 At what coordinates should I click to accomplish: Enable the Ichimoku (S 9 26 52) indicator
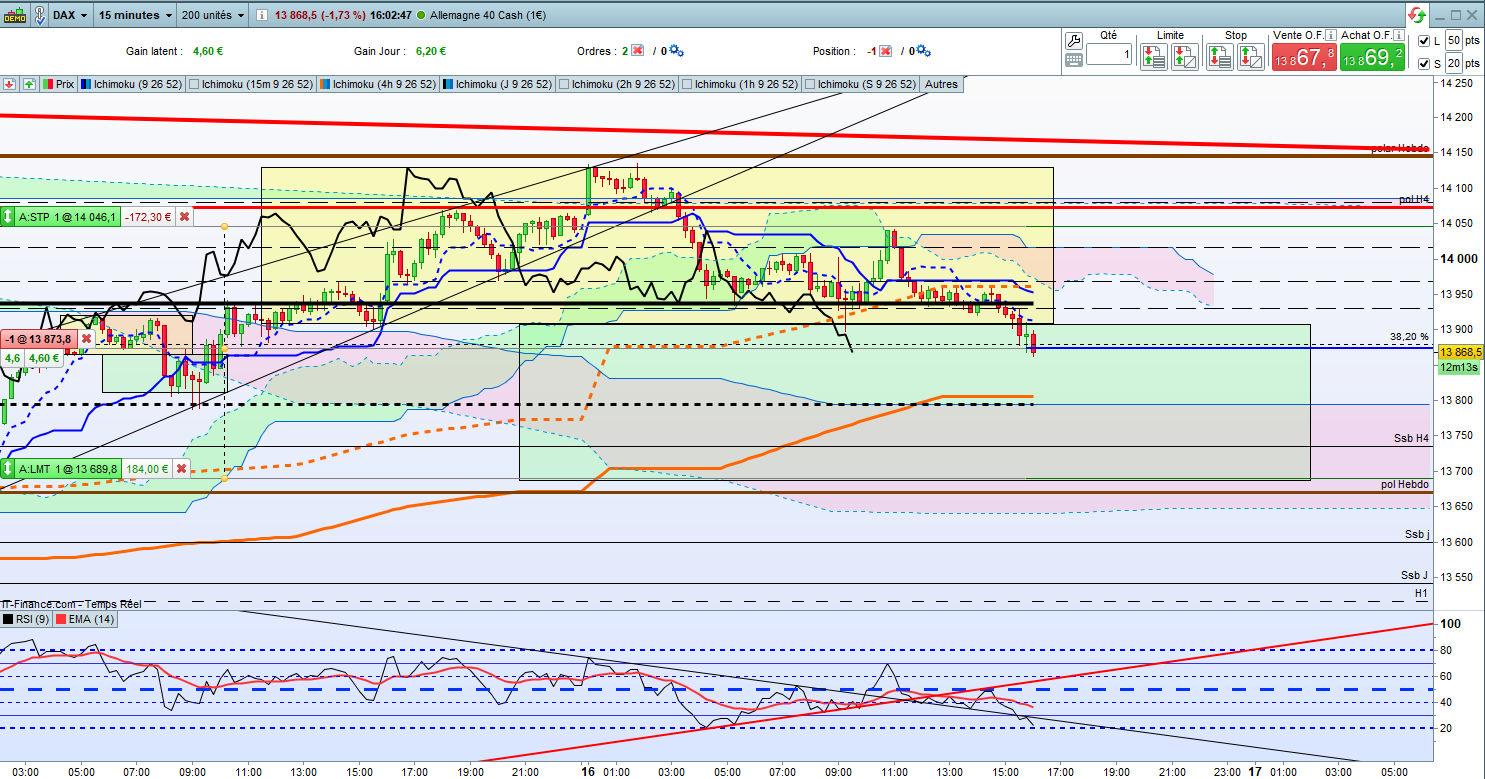pos(809,85)
